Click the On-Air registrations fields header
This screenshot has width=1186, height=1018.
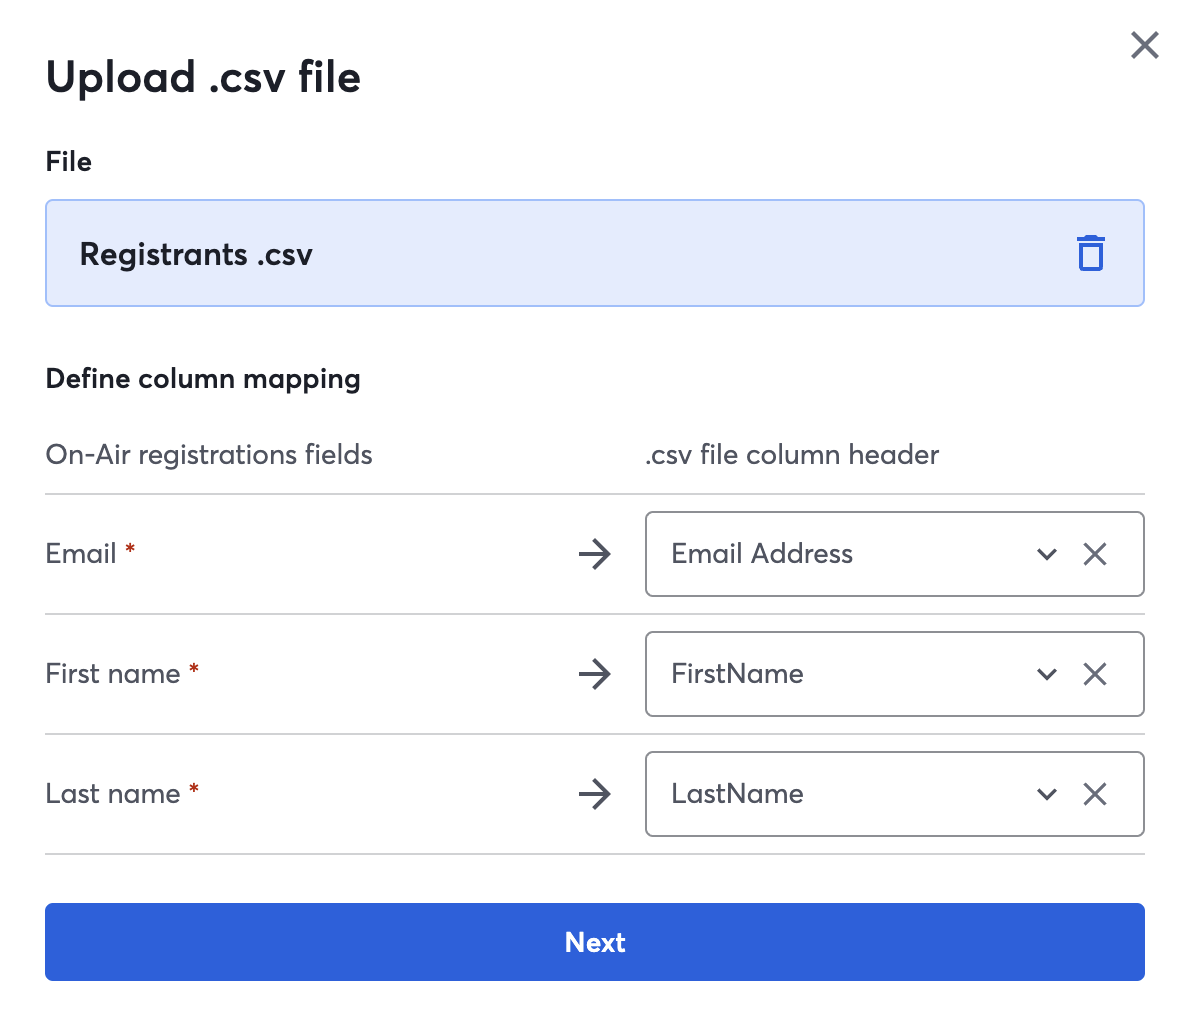click(209, 455)
